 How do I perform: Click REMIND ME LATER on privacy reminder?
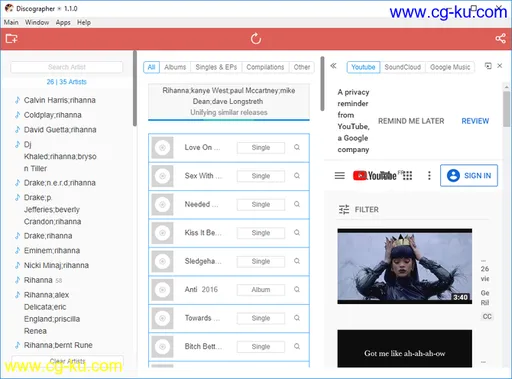411,121
